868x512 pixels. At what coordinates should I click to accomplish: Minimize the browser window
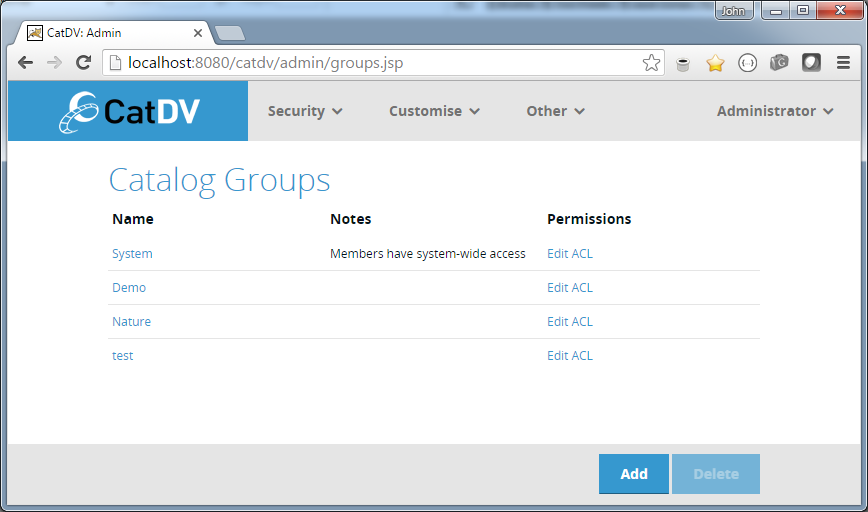click(x=776, y=11)
